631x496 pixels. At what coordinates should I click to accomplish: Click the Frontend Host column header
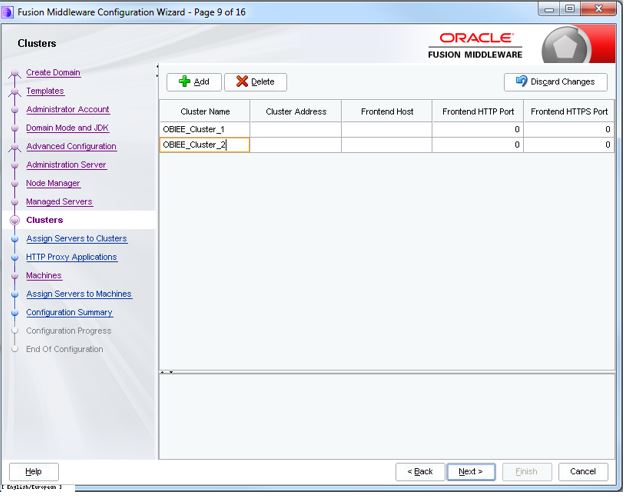[387, 111]
